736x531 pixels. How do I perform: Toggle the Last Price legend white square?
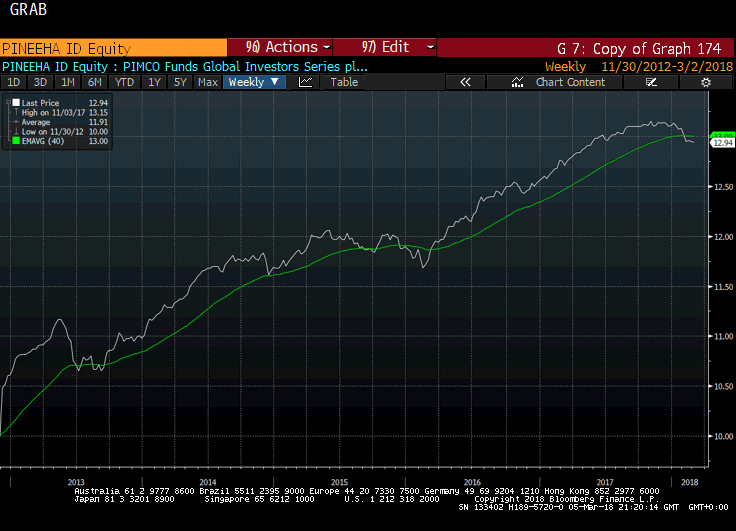pyautogui.click(x=16, y=102)
